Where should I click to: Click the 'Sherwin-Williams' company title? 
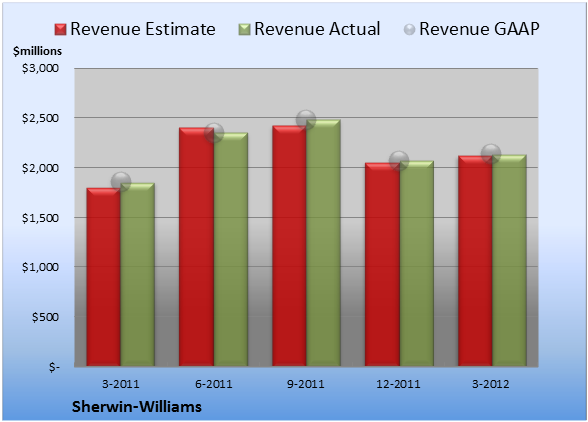[137, 407]
